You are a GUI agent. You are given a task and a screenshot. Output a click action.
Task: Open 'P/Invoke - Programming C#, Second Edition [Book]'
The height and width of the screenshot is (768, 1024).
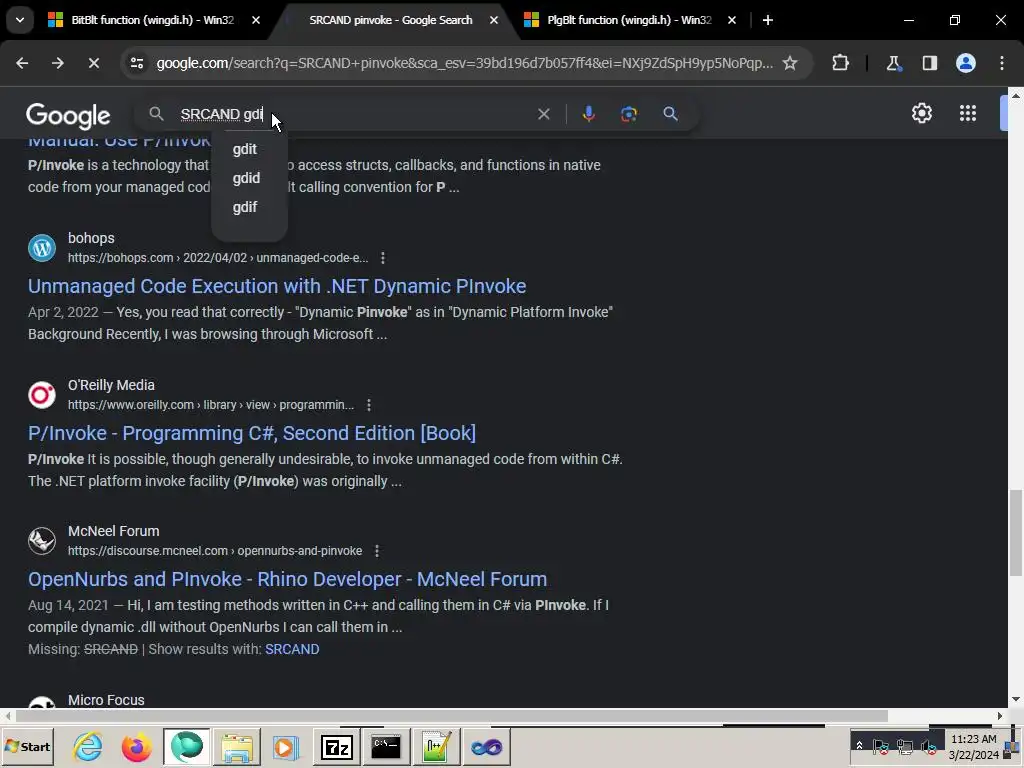click(x=252, y=433)
